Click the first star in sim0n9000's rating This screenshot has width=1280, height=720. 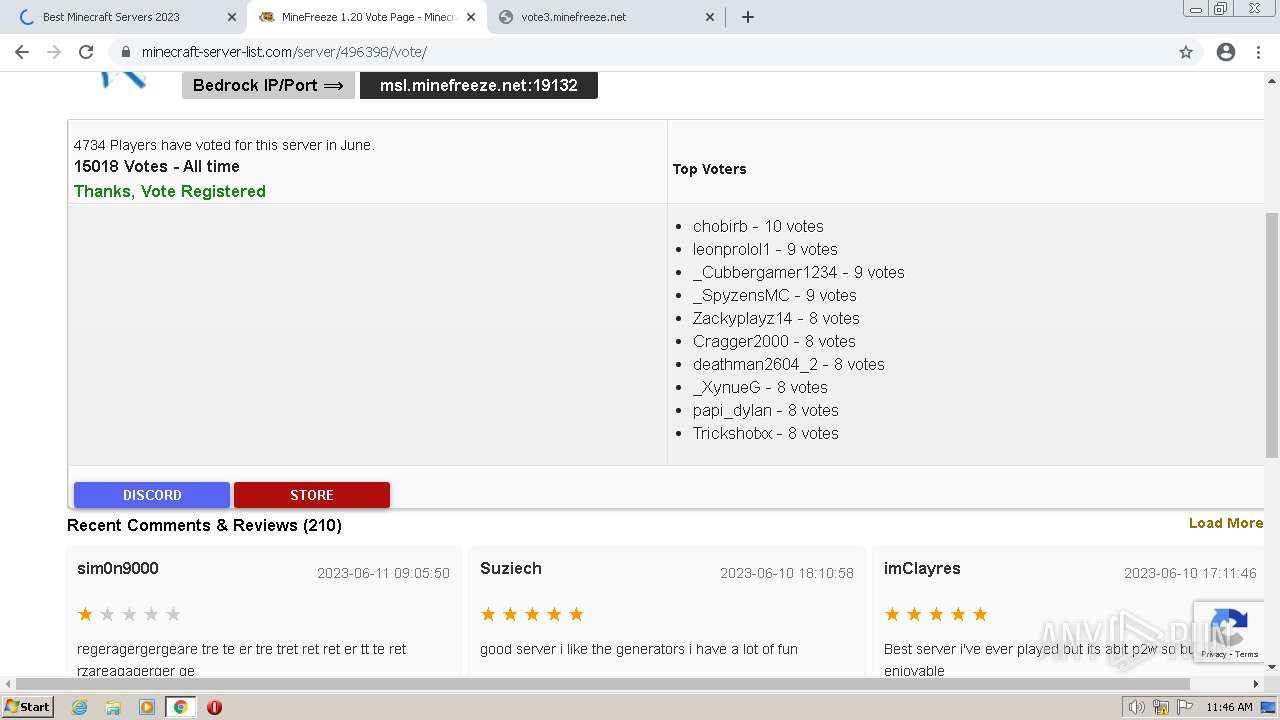pos(85,614)
